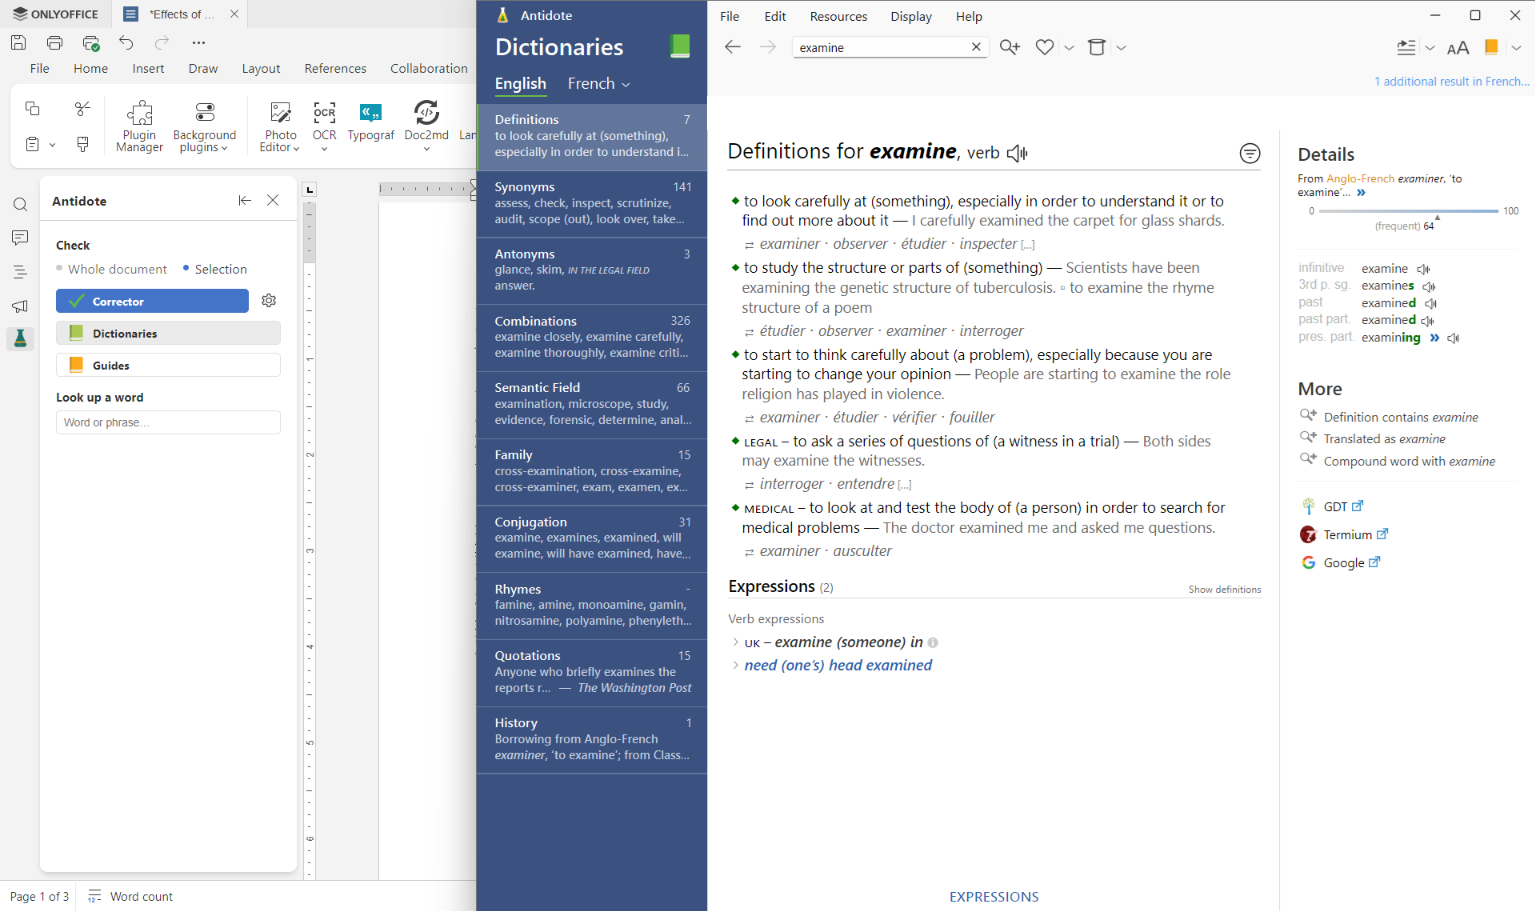This screenshot has width=1535, height=911.
Task: Open comments sidebar icon
Action: click(20, 238)
